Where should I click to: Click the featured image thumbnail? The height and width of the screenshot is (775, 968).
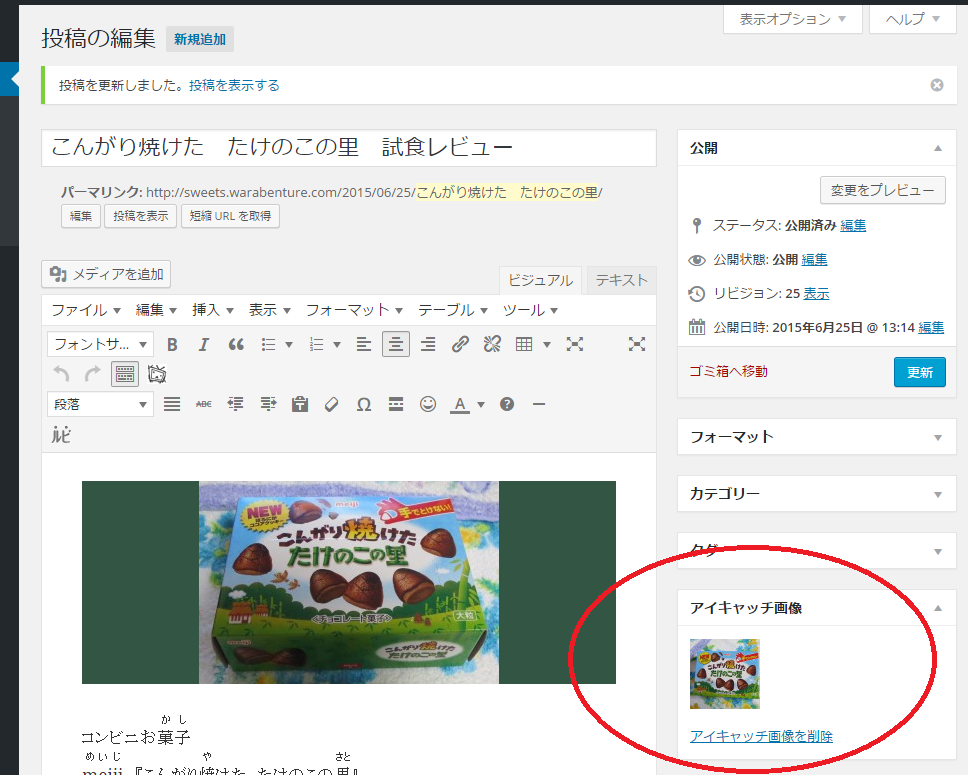[x=725, y=674]
